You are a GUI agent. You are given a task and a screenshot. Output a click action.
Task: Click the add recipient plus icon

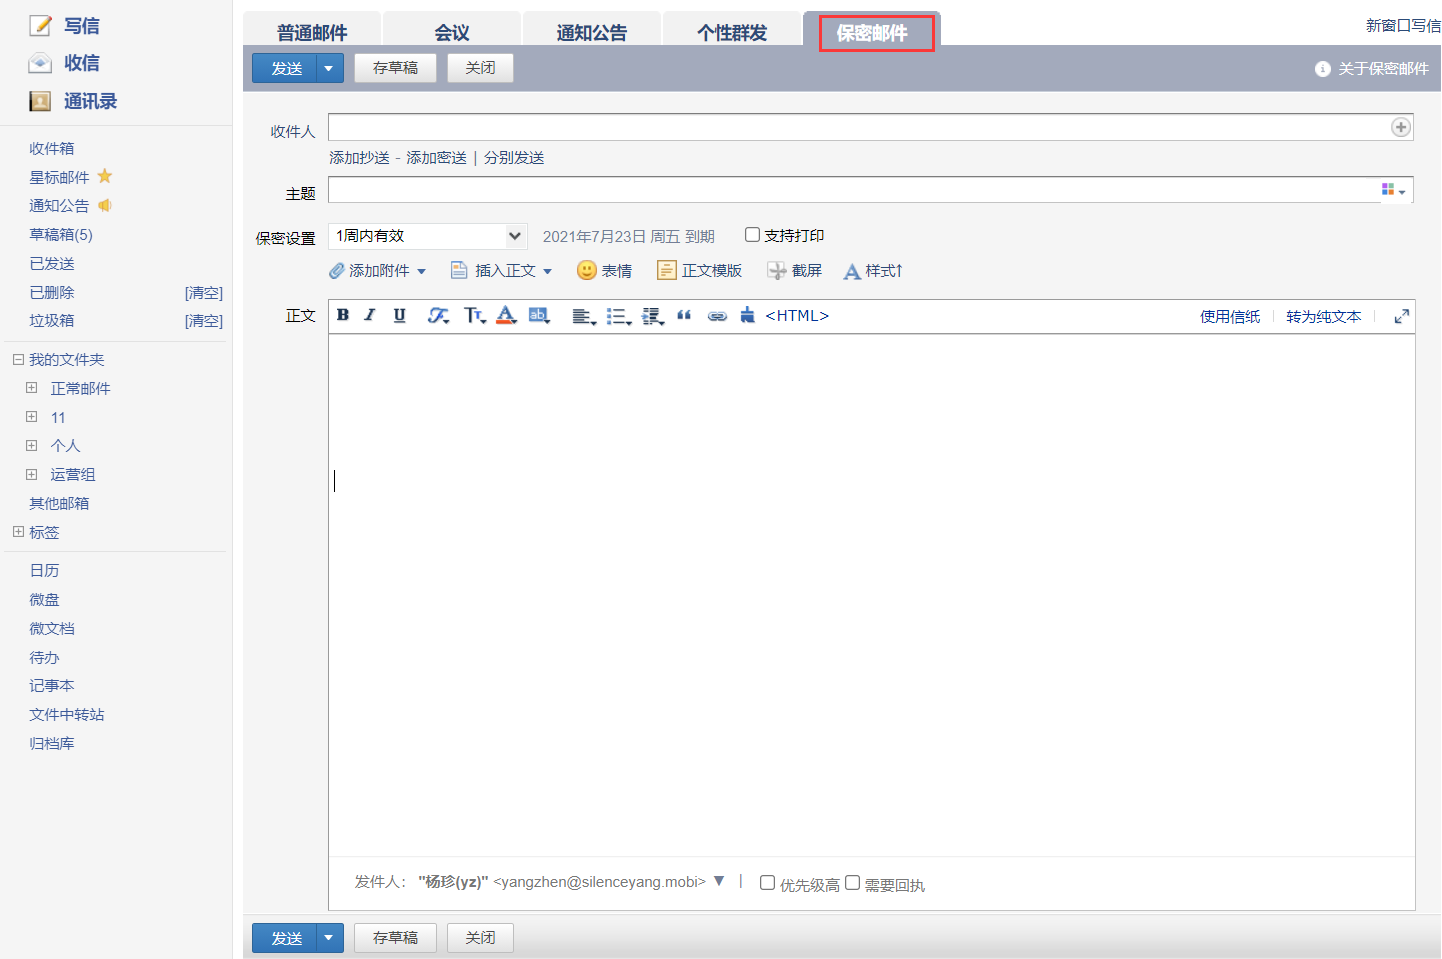(x=1400, y=127)
